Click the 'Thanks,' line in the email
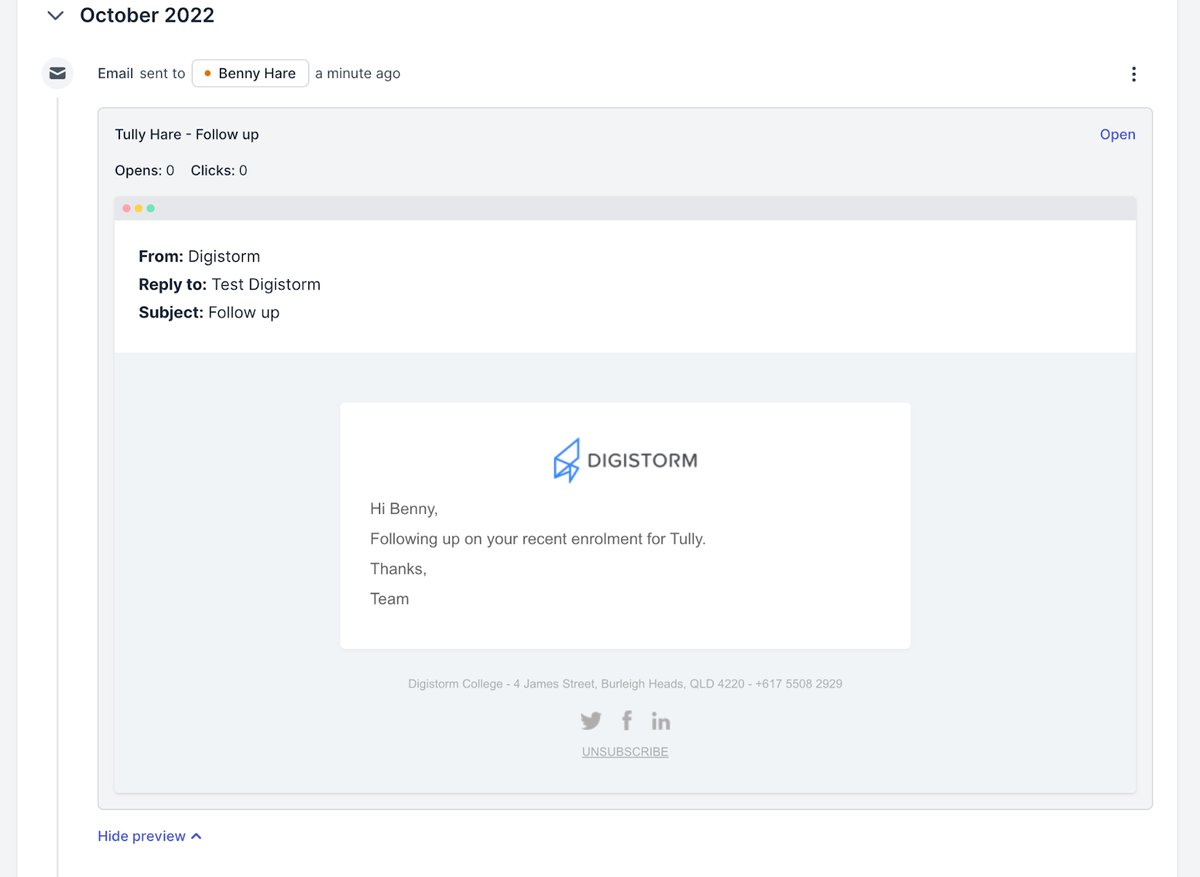 tap(398, 569)
